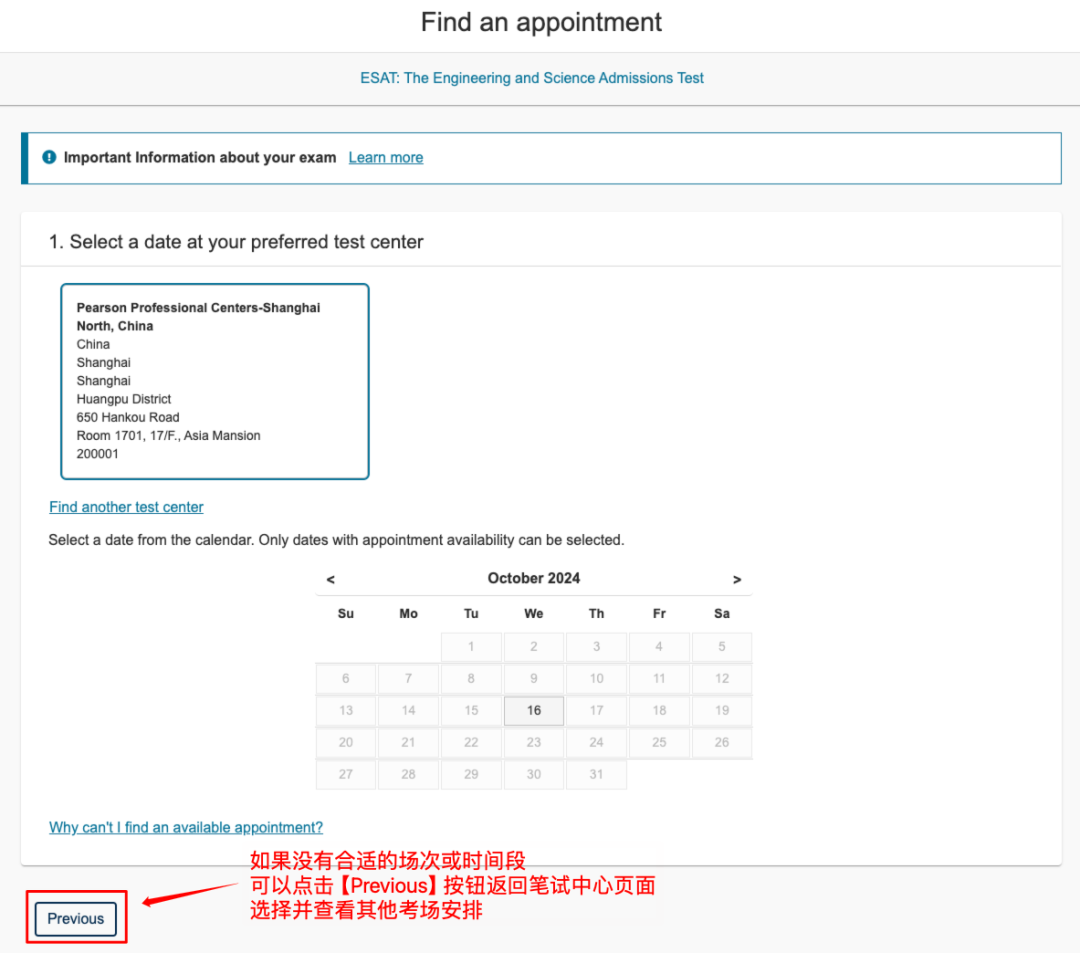This screenshot has width=1080, height=953.
Task: Click the We weekday column header
Action: pyautogui.click(x=534, y=614)
